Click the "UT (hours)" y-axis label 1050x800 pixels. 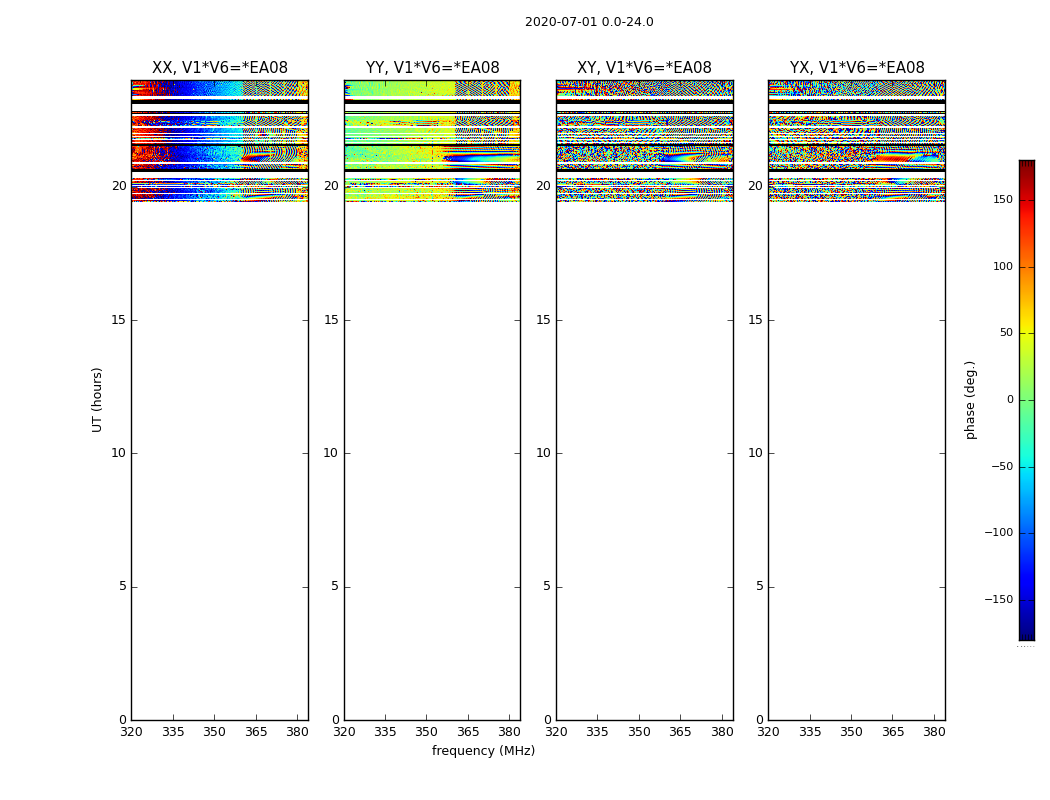[97, 399]
